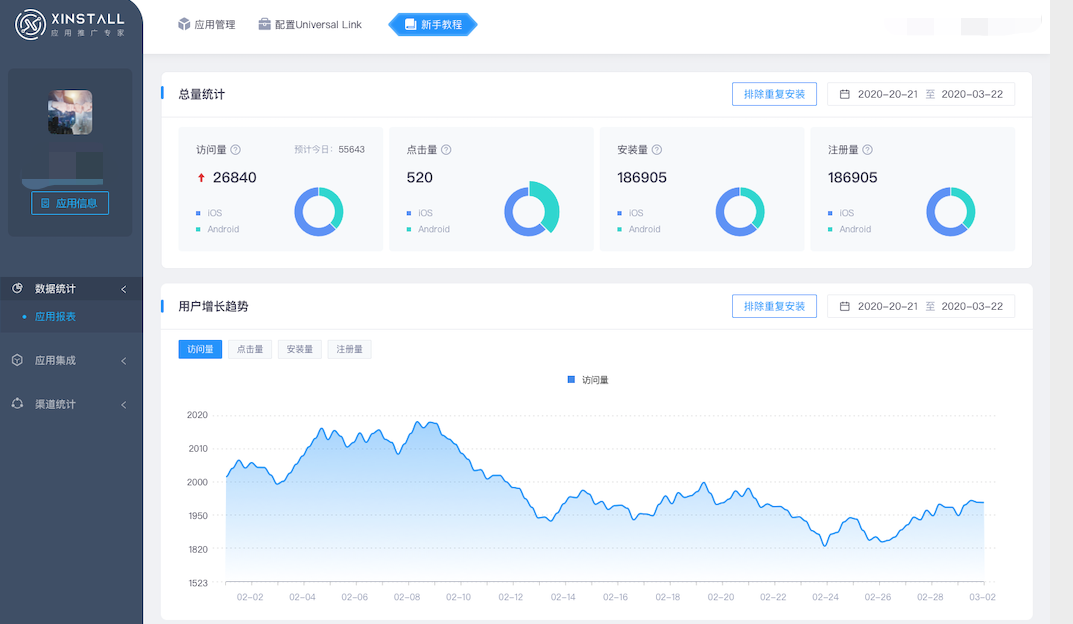Viewport: 1073px width, 624px height.
Task: Click the 排除重复安装 button in 总量统计
Action: (x=774, y=93)
